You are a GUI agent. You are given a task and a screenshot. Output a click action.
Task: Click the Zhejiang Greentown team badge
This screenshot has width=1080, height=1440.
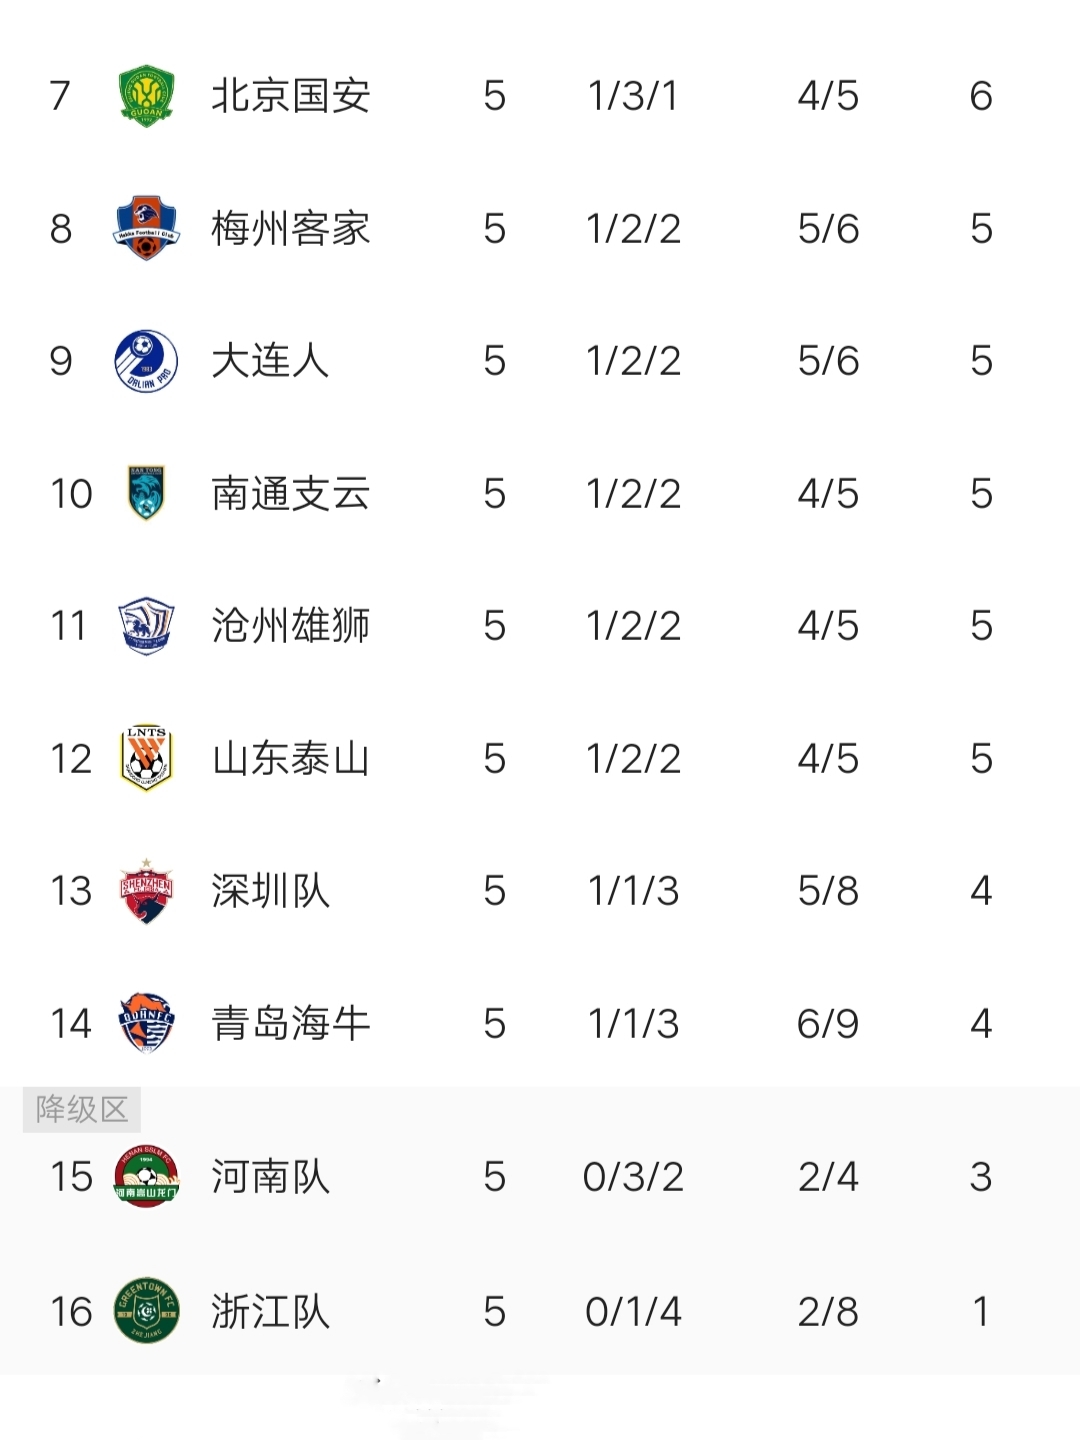coord(146,1310)
